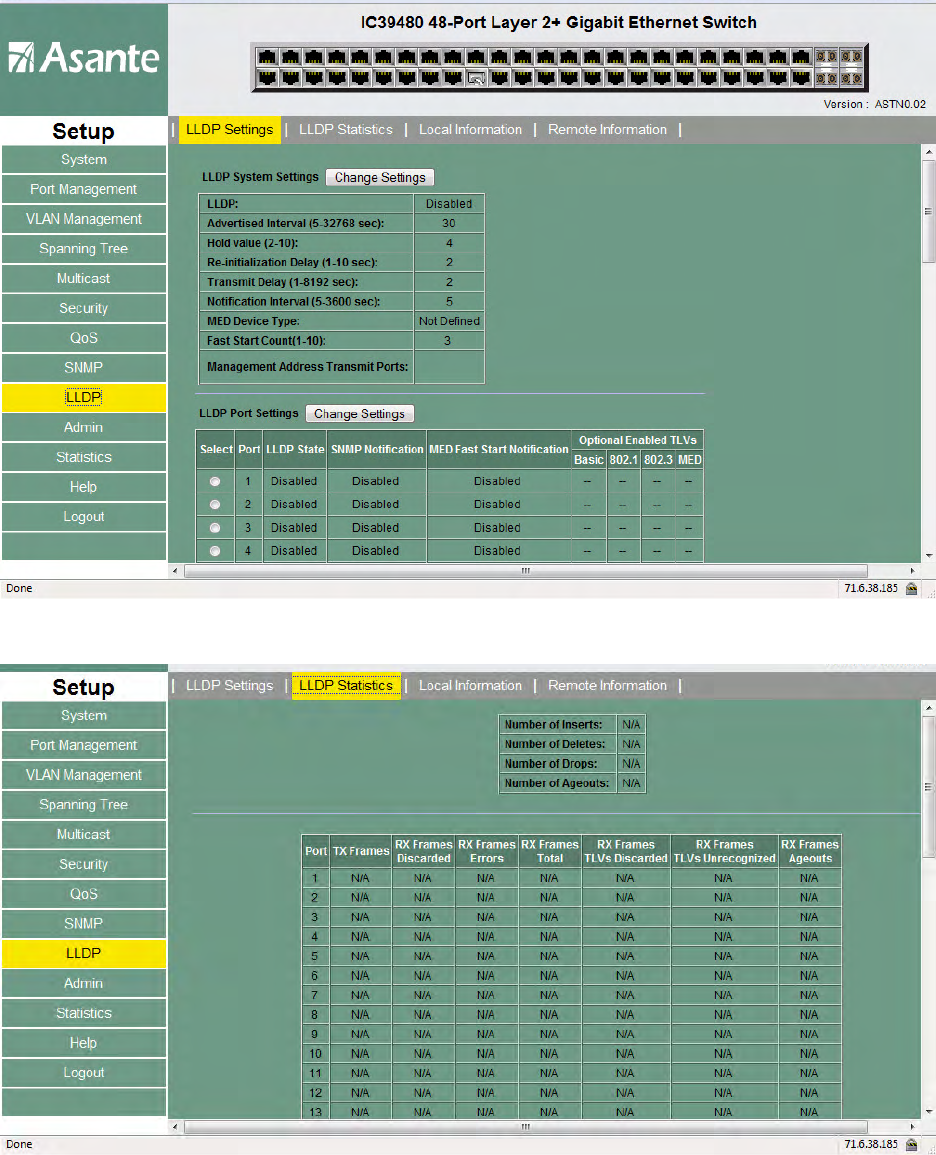
Task: Click LLDP item on LLDP Statistics page sidebar
Action: point(84,954)
